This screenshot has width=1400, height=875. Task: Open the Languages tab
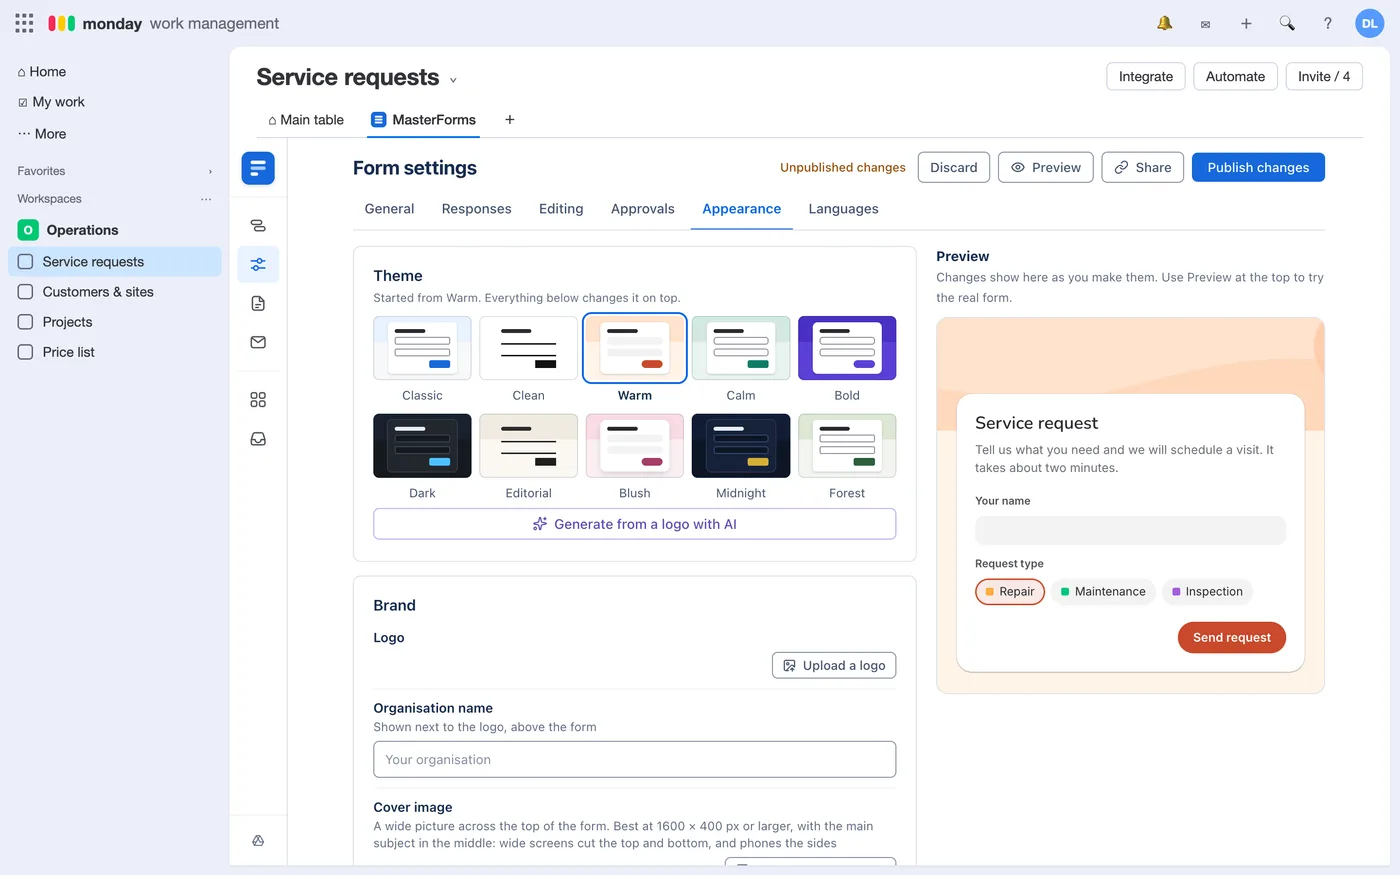[843, 209]
